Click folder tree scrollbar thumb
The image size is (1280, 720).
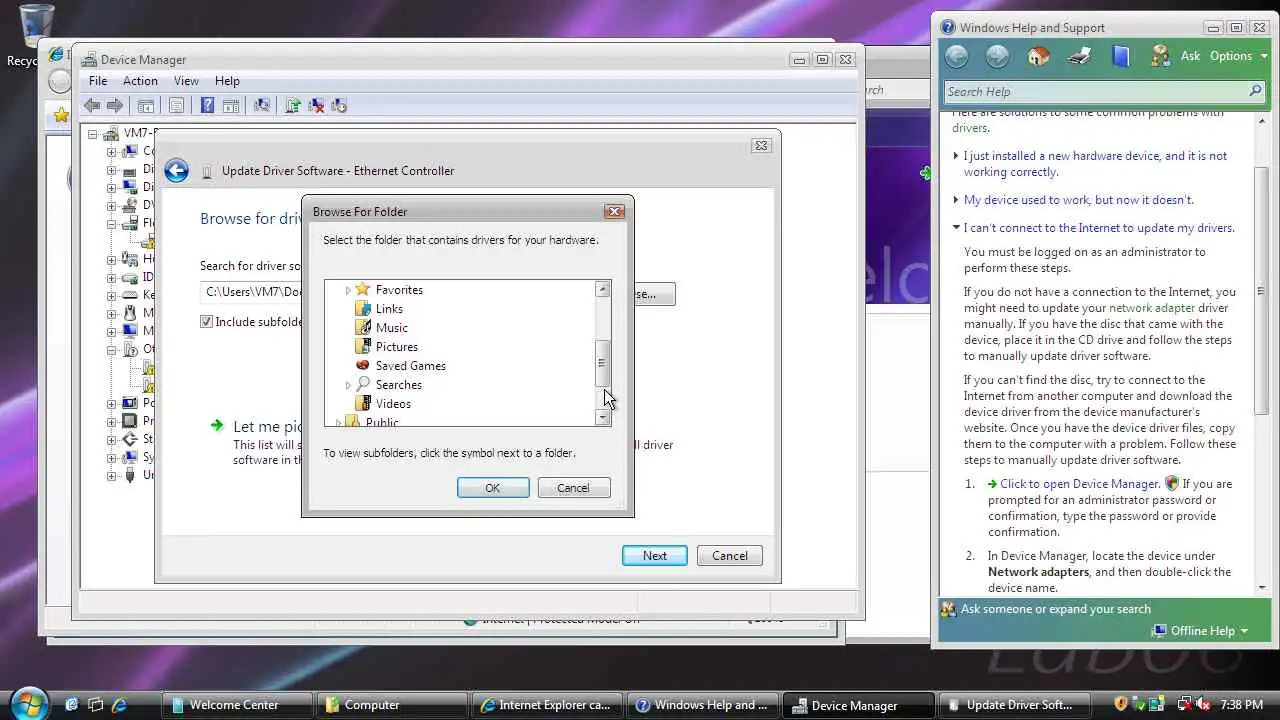[602, 363]
